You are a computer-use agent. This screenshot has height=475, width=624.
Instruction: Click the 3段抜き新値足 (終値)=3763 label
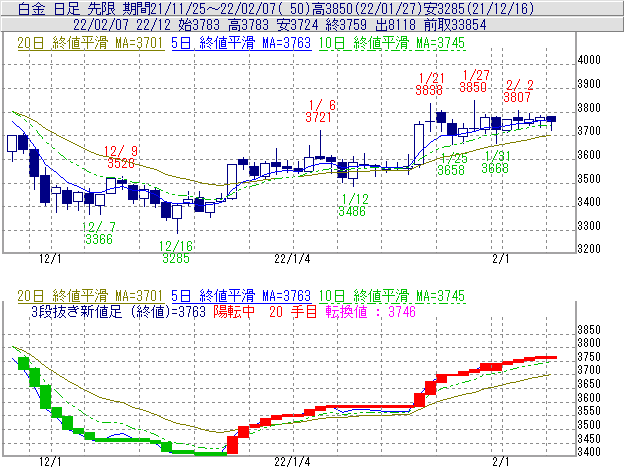coord(119,311)
